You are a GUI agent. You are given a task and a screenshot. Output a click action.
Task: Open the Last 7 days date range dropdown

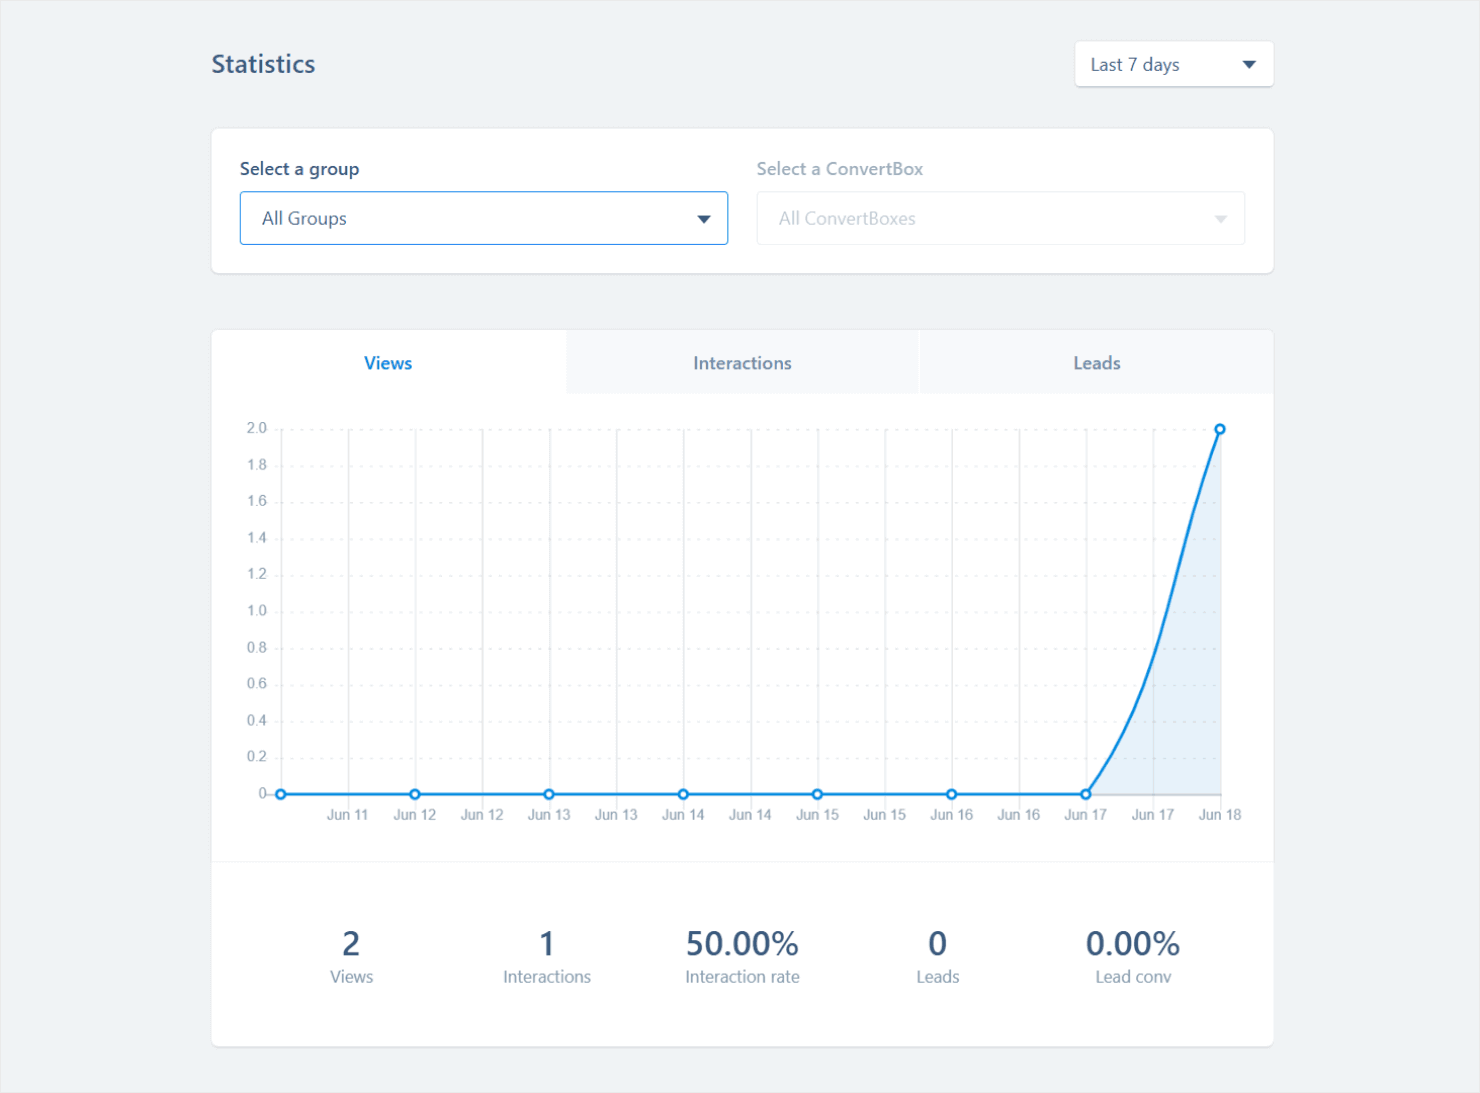click(1172, 64)
